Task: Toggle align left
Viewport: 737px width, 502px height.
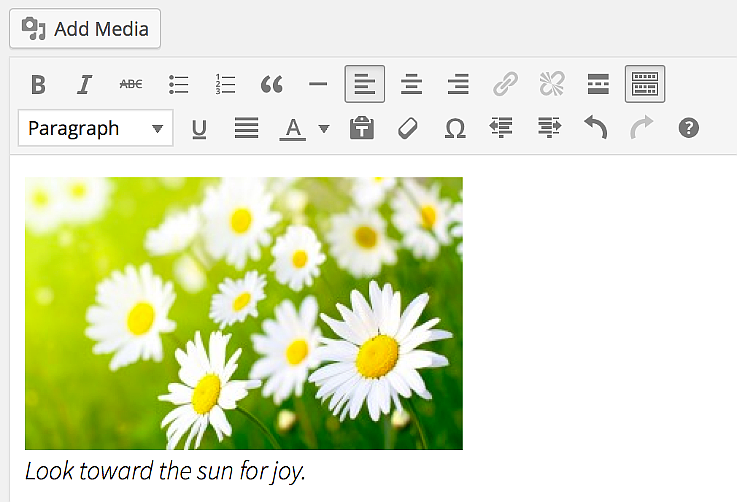Action: click(365, 85)
